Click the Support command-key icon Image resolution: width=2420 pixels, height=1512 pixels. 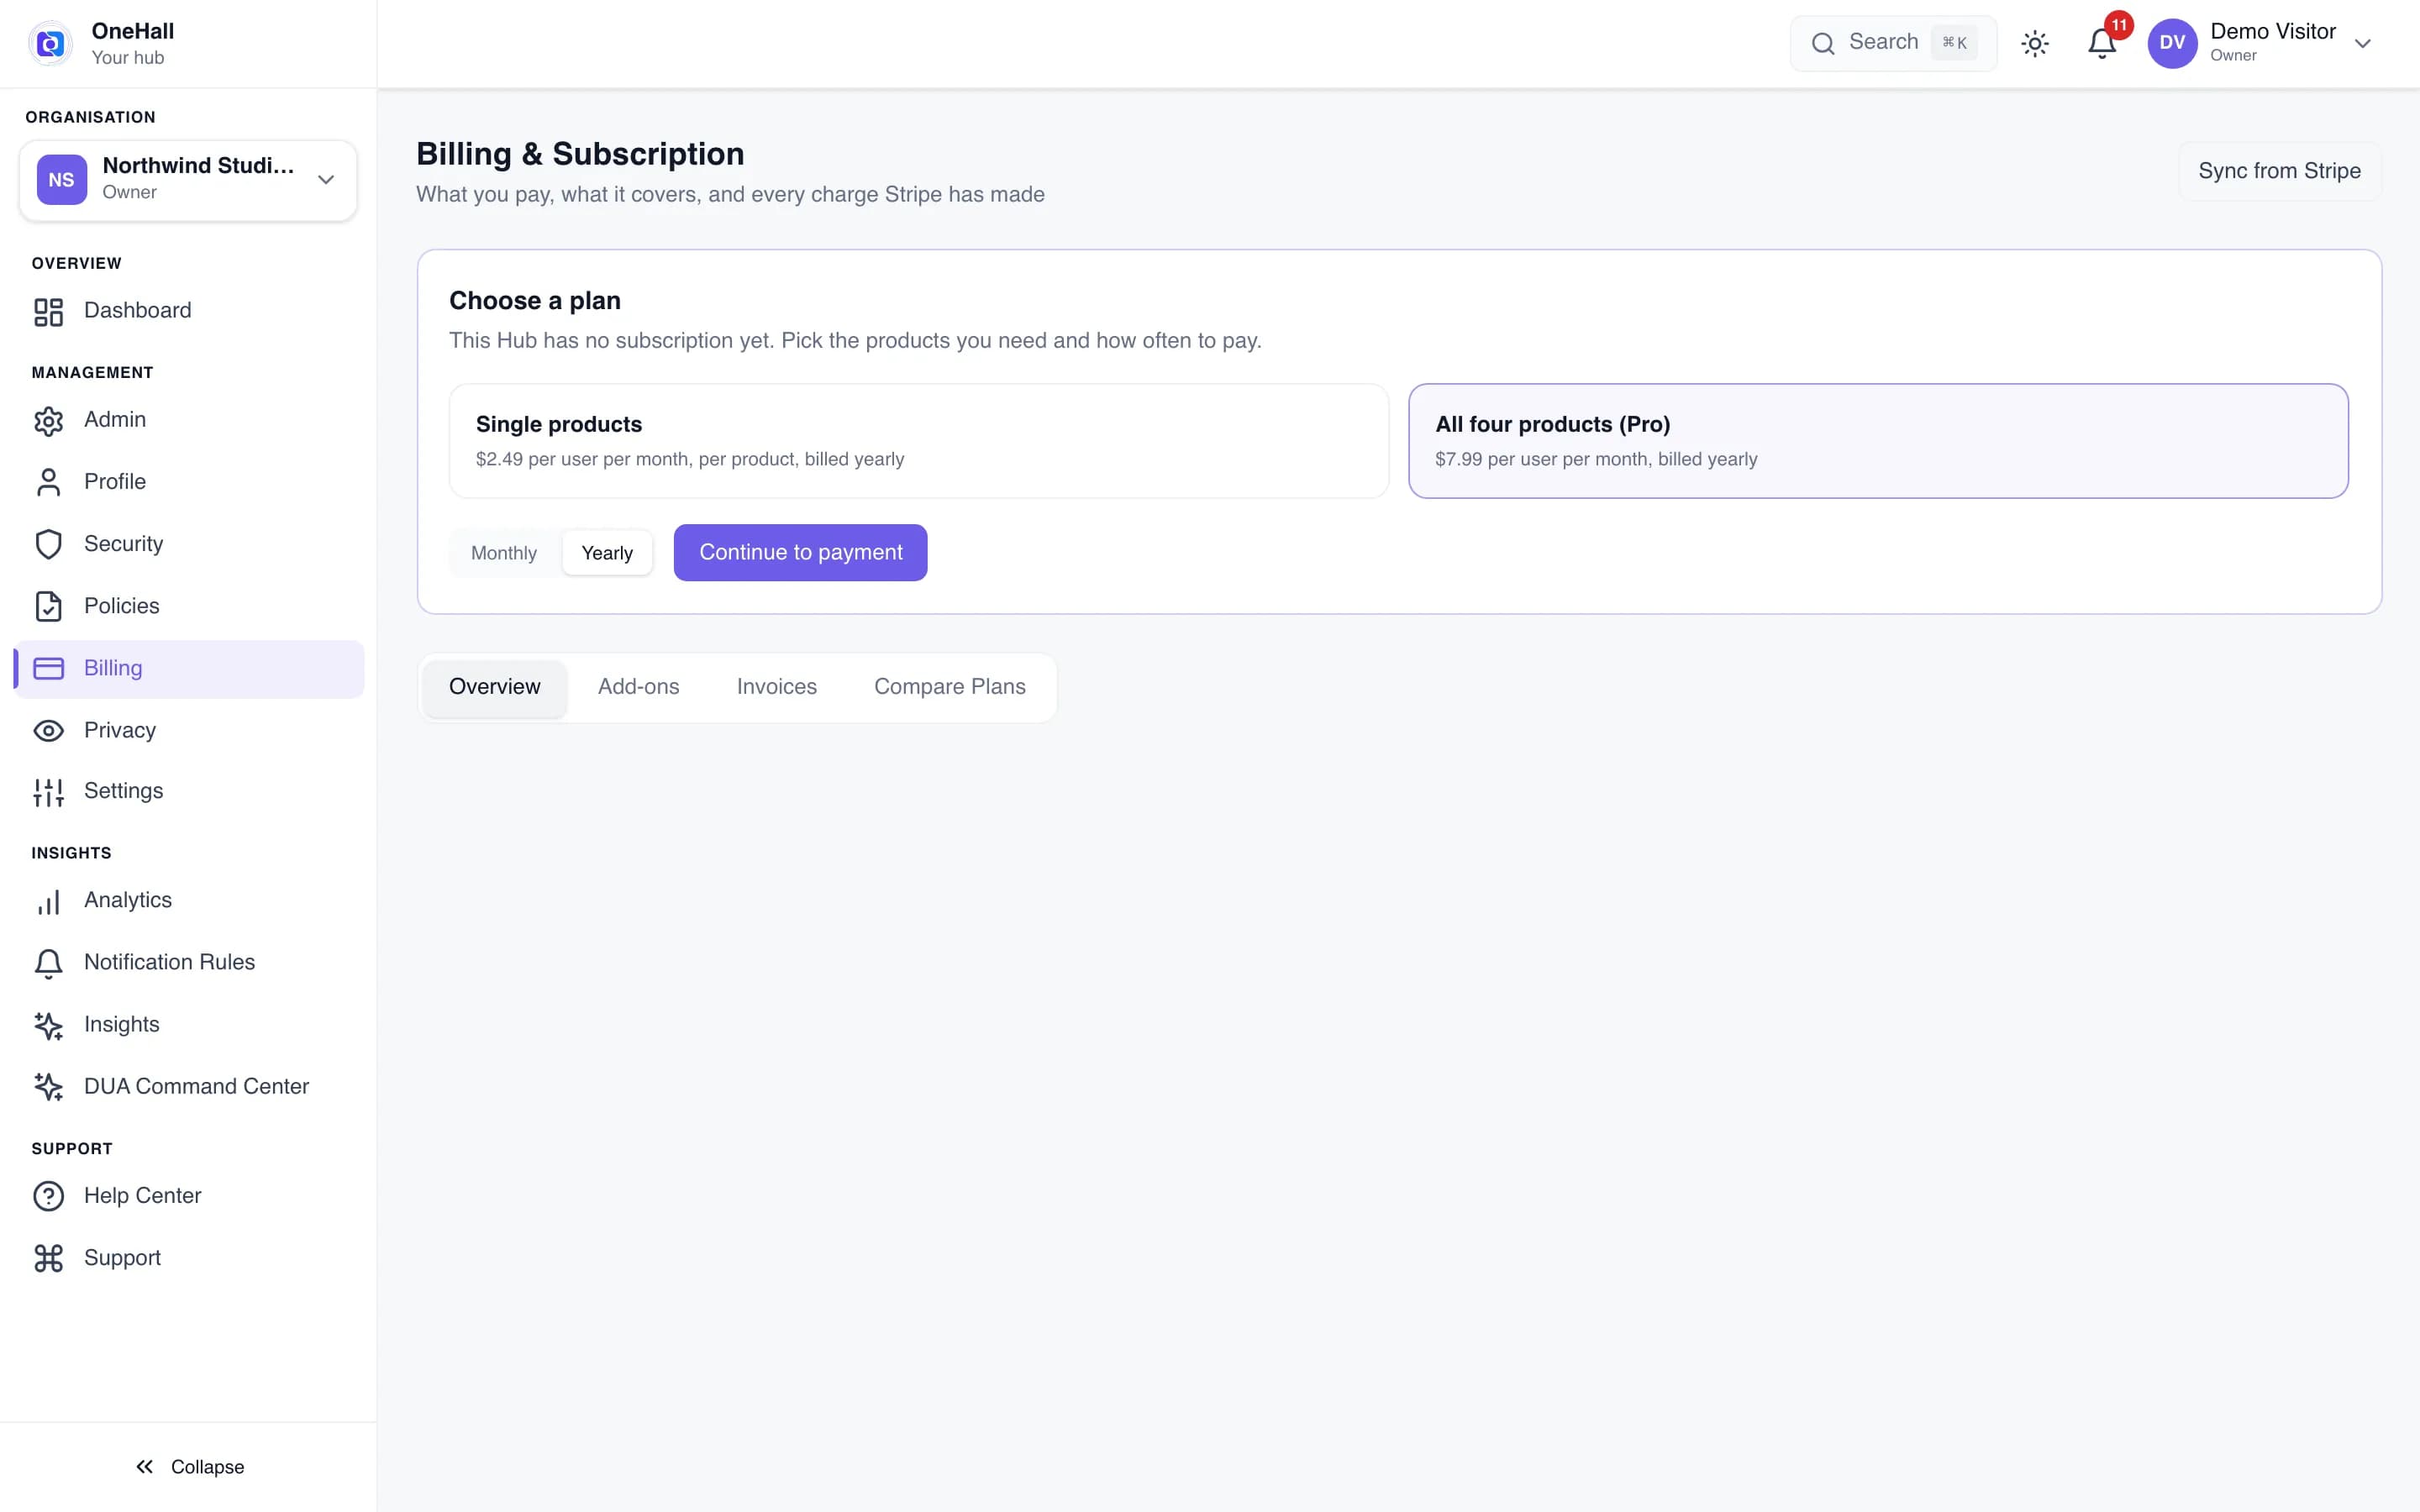pos(48,1258)
